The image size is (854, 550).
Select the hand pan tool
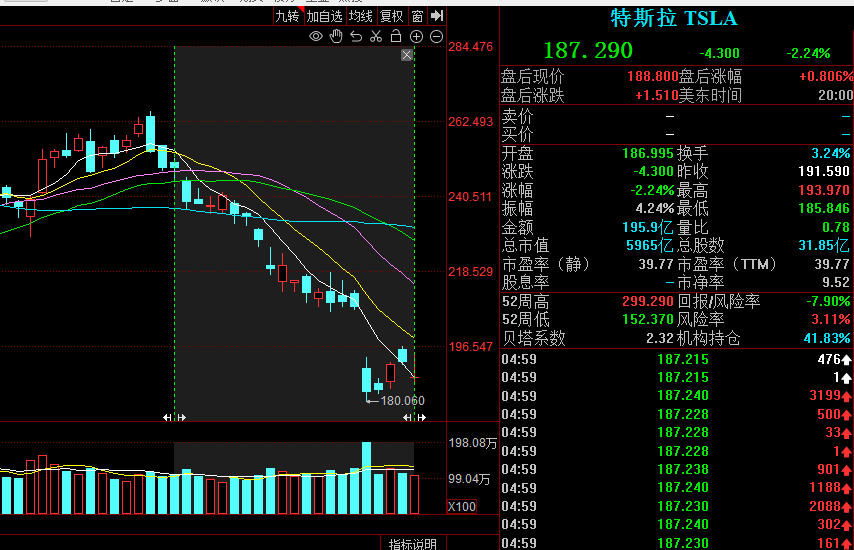[336, 36]
